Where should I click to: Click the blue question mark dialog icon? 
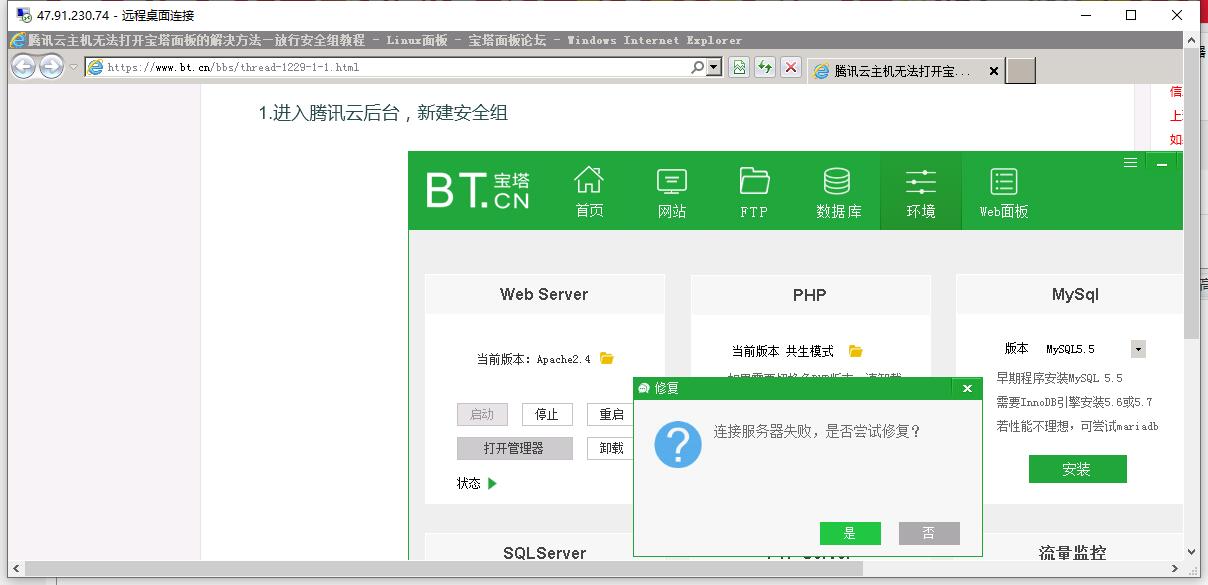click(x=678, y=444)
